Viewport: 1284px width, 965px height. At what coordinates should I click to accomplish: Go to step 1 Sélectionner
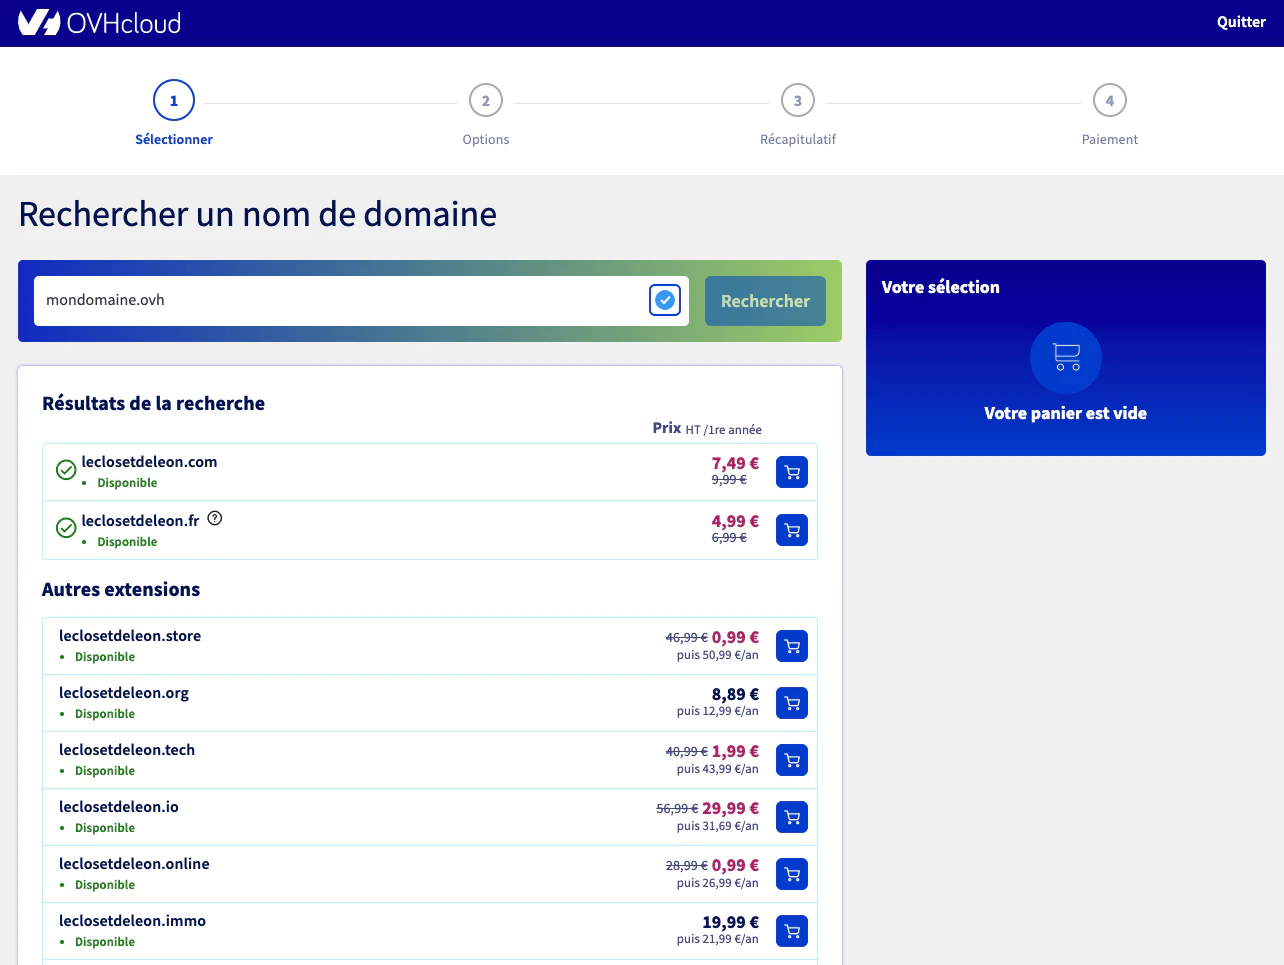coord(174,100)
